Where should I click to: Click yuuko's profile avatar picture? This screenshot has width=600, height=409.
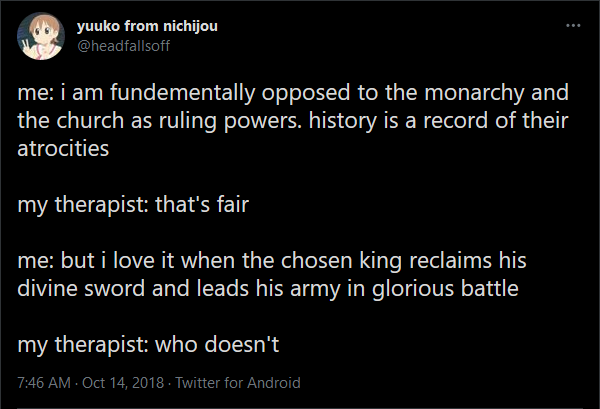[x=40, y=38]
